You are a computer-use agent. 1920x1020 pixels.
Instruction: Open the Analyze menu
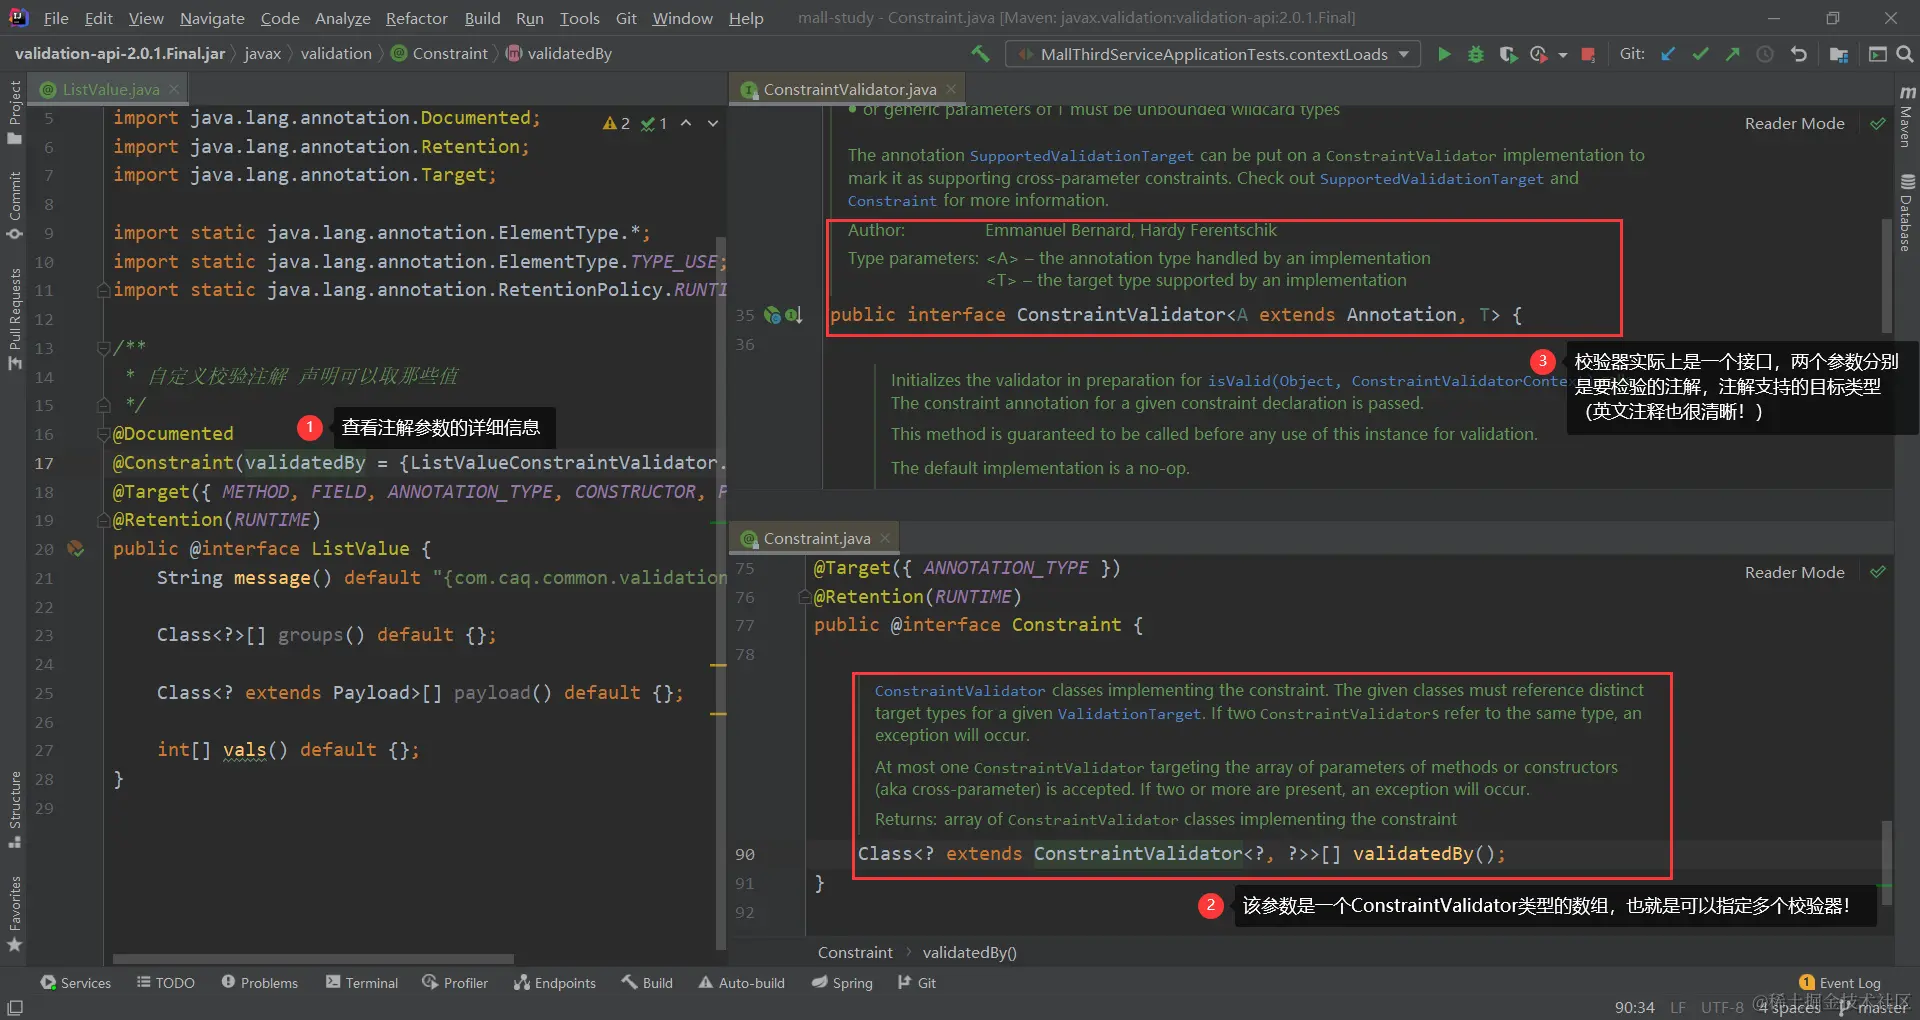pos(342,18)
